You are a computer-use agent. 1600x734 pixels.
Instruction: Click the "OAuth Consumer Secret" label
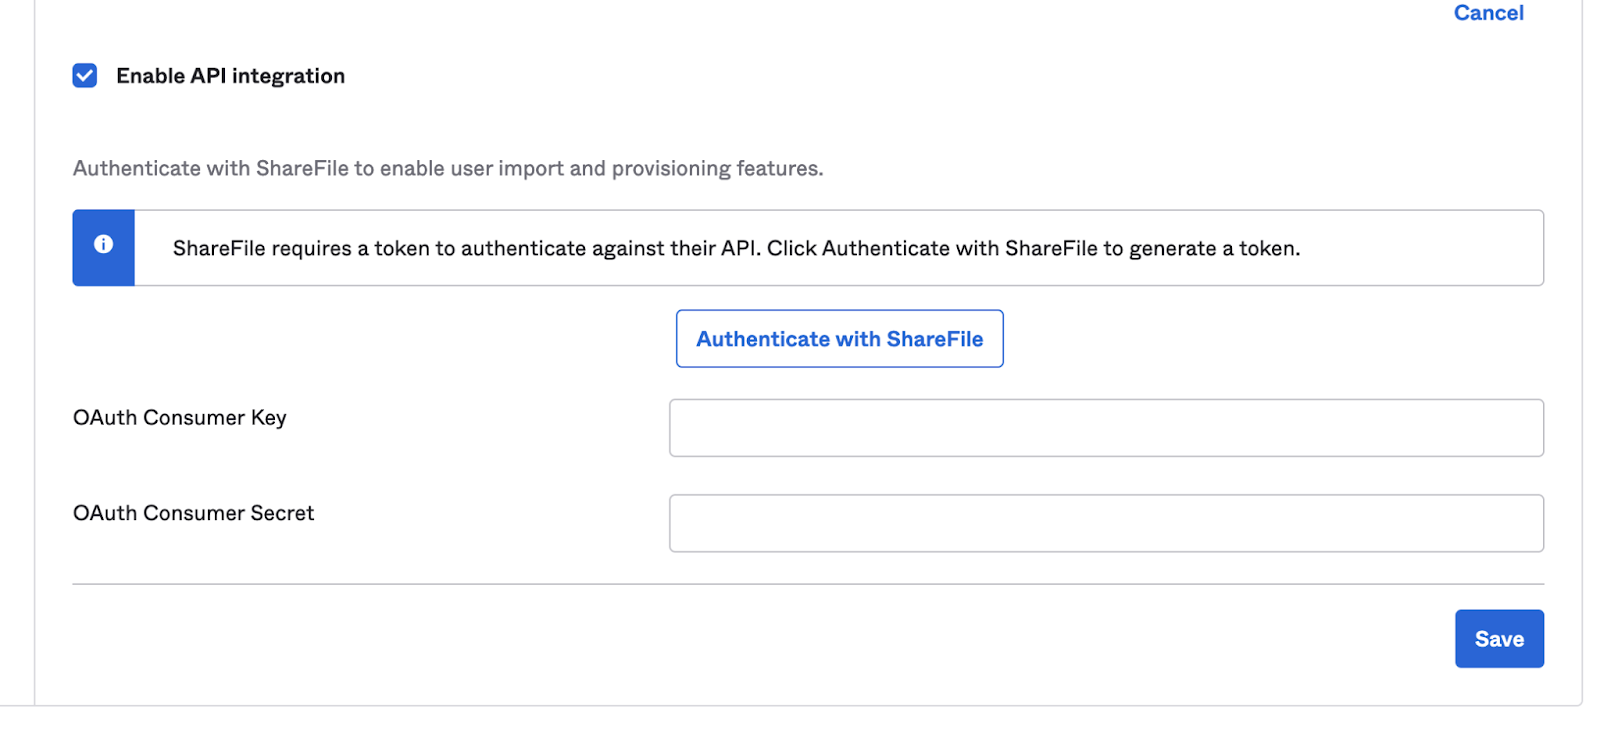tap(193, 513)
